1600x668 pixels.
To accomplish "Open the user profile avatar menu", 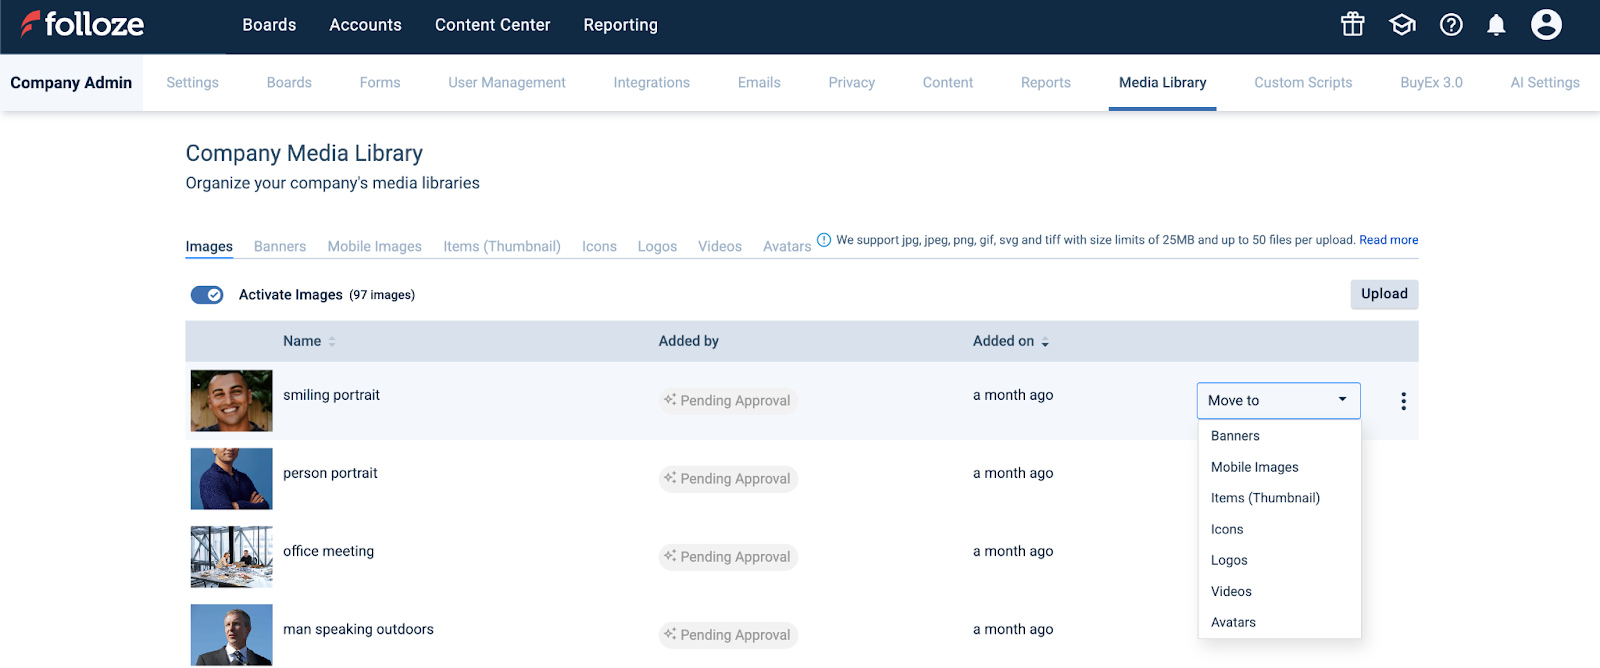I will [1546, 24].
